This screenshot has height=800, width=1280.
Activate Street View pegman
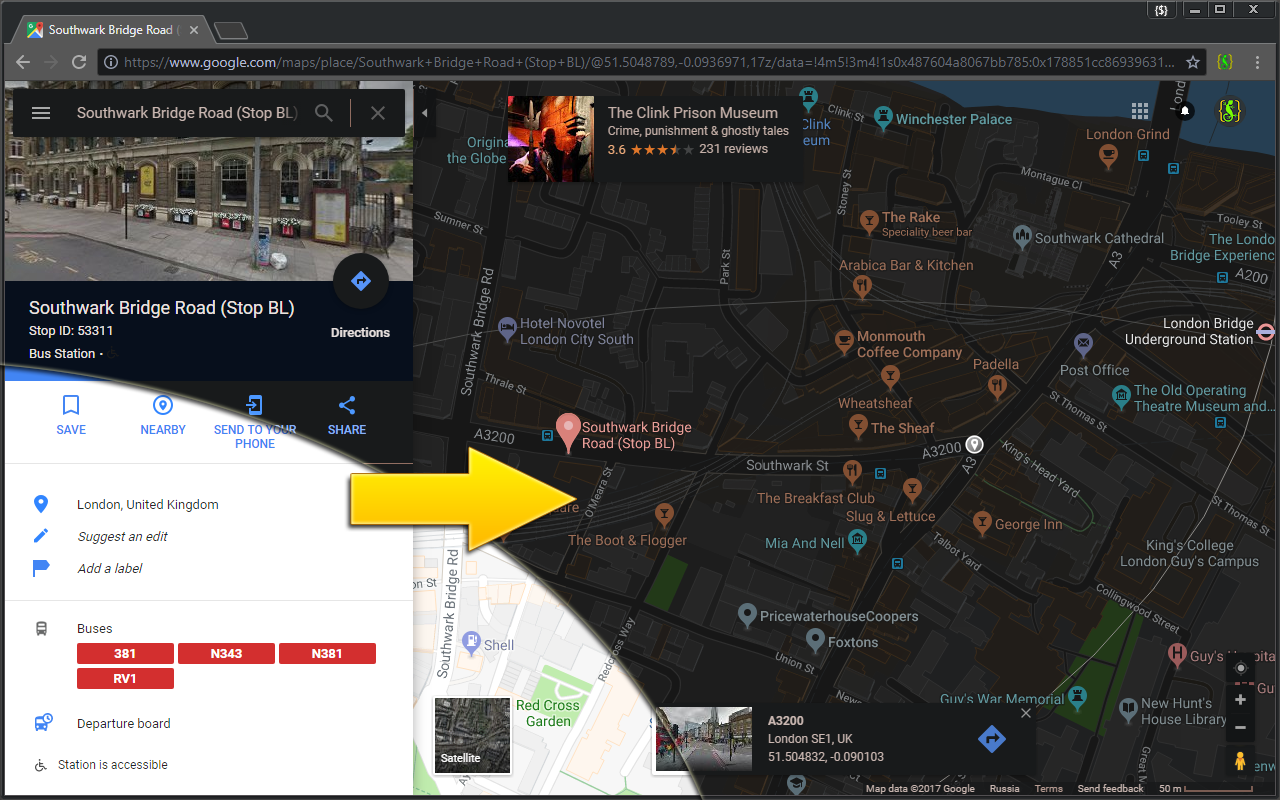pos(1240,761)
